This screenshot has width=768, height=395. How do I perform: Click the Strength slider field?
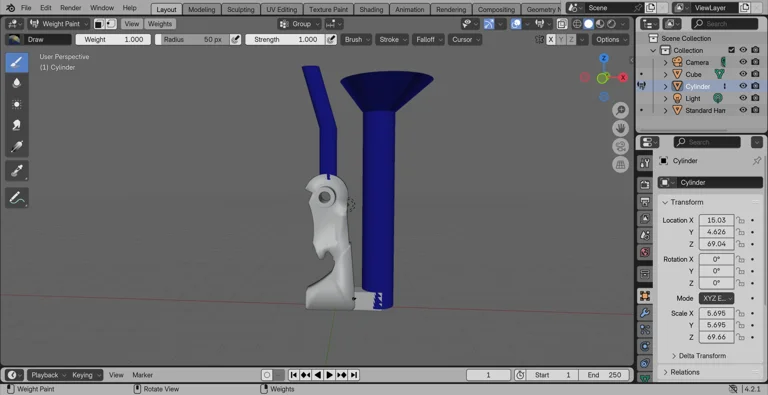[285, 40]
